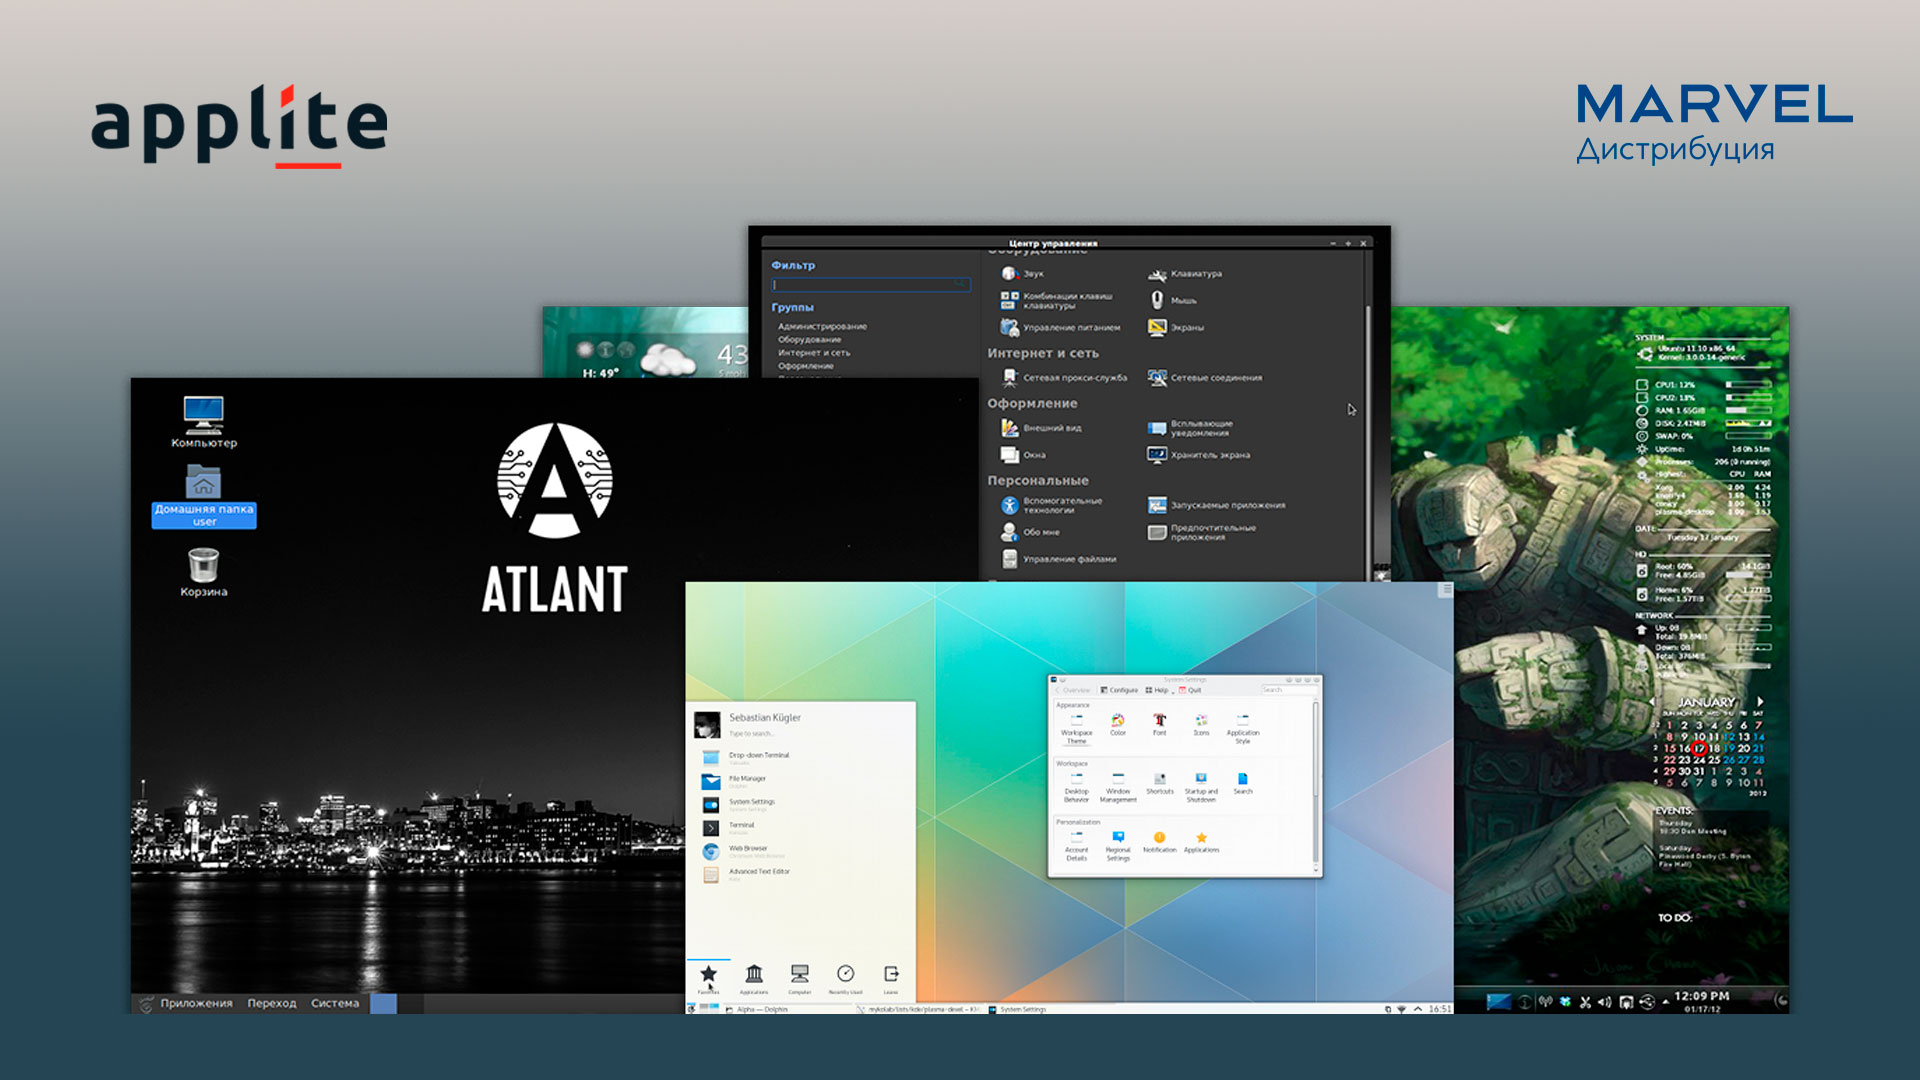The image size is (1920, 1080).
Task: Open Сетевые соединения icon
Action: (1205, 378)
